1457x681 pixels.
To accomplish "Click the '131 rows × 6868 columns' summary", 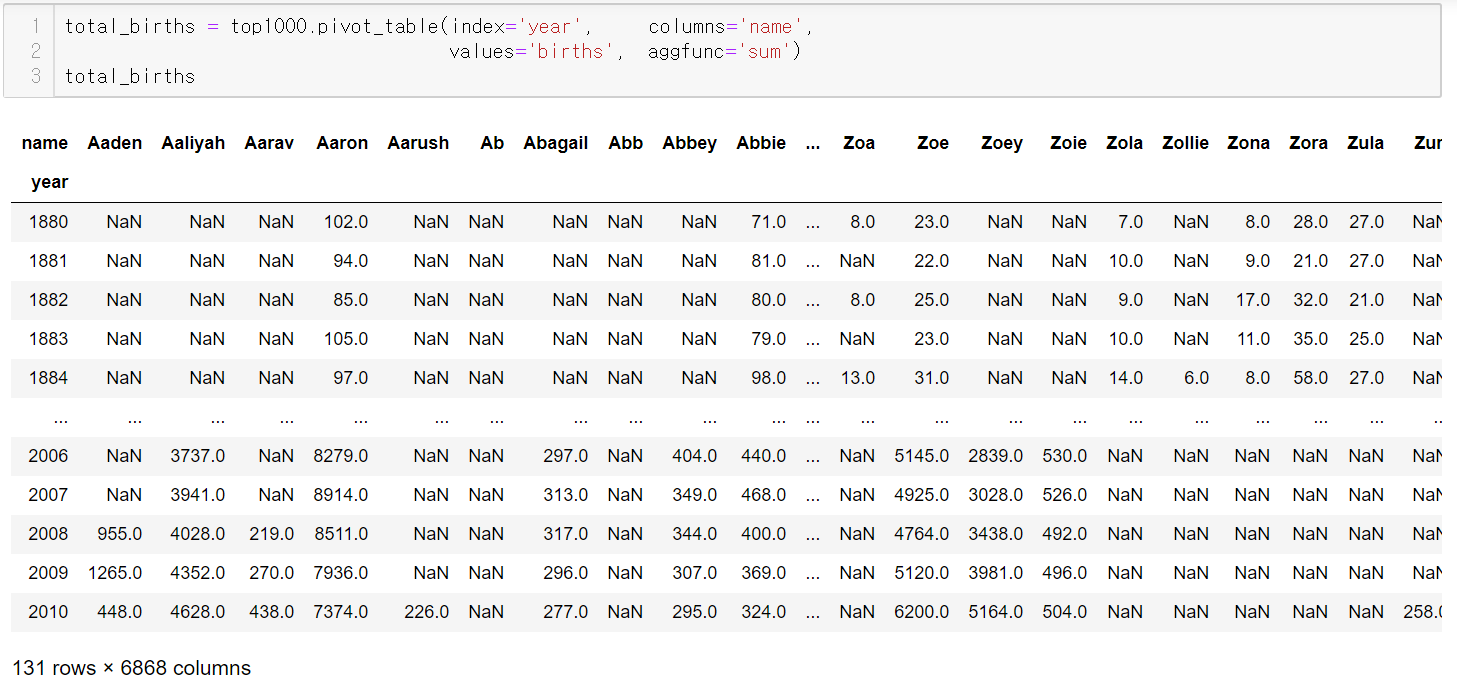I will 132,668.
